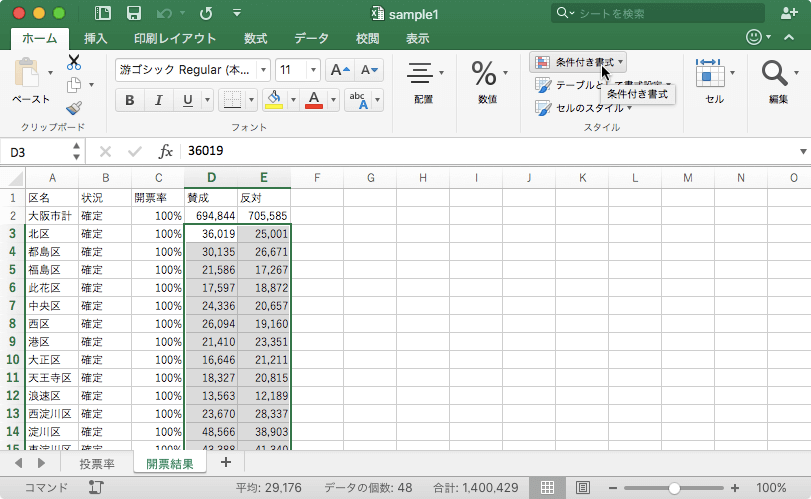Screen dimensions: 811x499
Task: Toggle Italic formatting
Action: (x=158, y=100)
